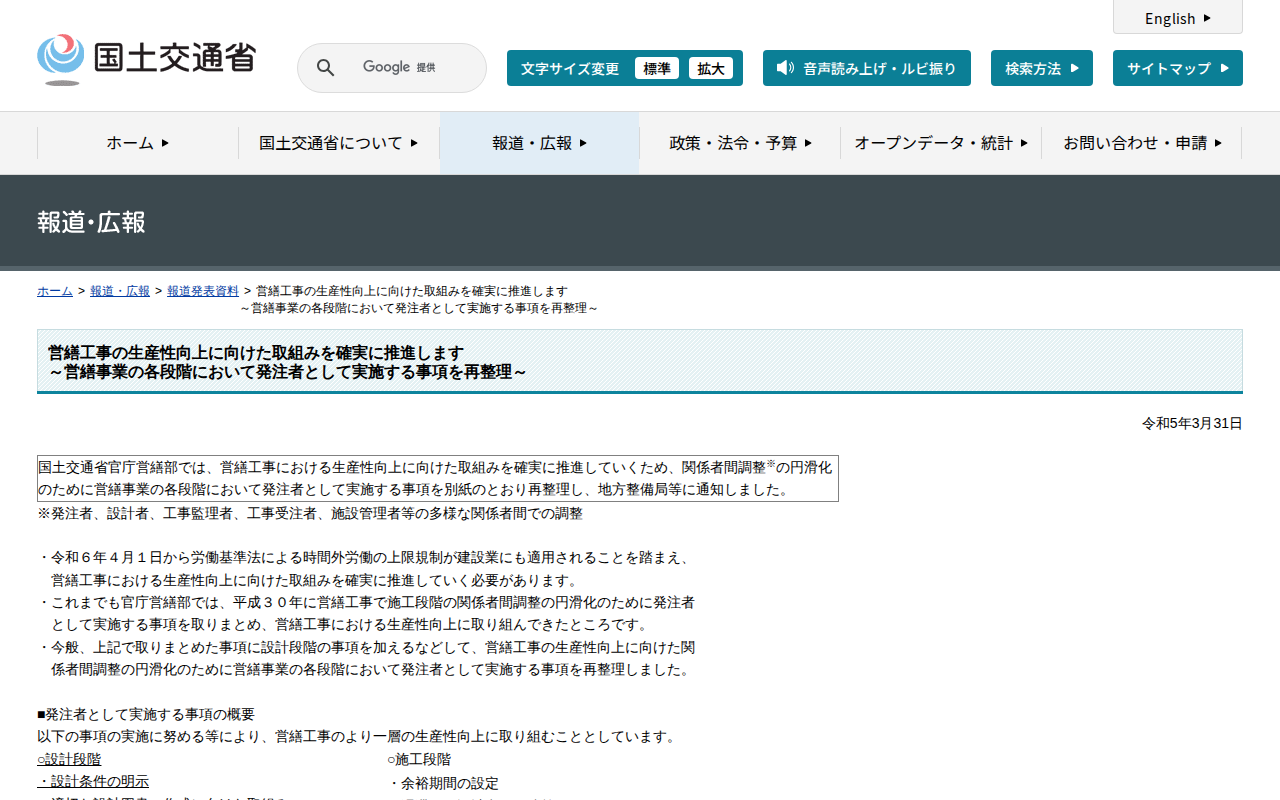
Task: Click the date 令和5年3月31日
Action: pyautogui.click(x=1192, y=424)
